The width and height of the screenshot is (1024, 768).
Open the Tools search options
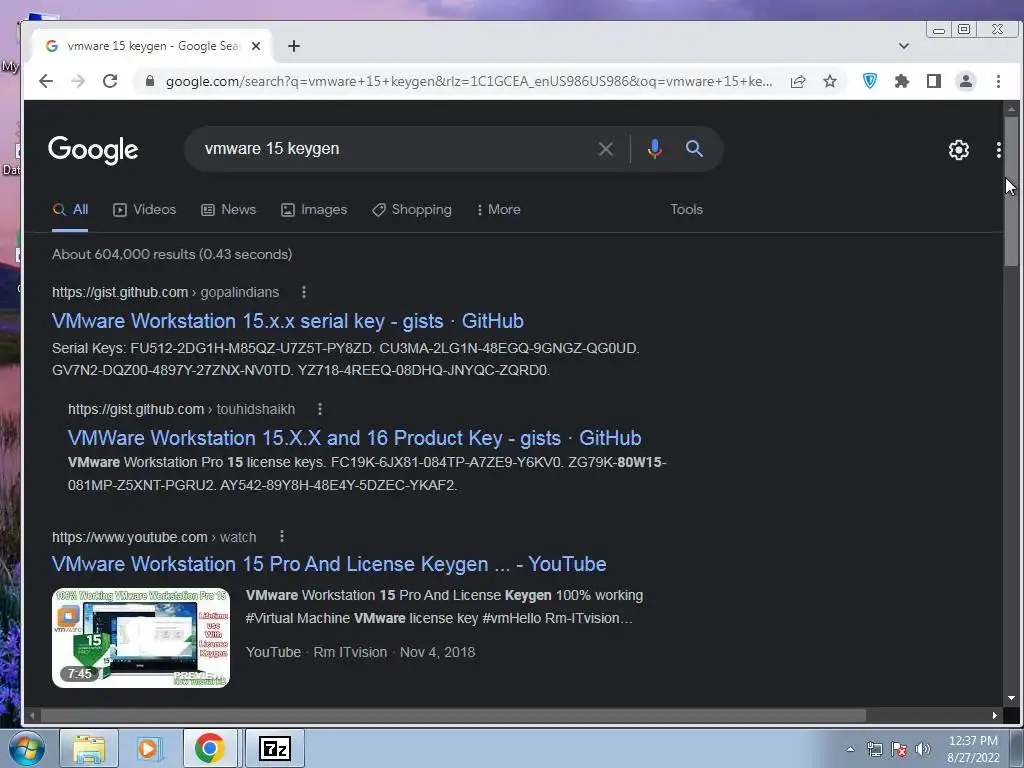tap(686, 210)
